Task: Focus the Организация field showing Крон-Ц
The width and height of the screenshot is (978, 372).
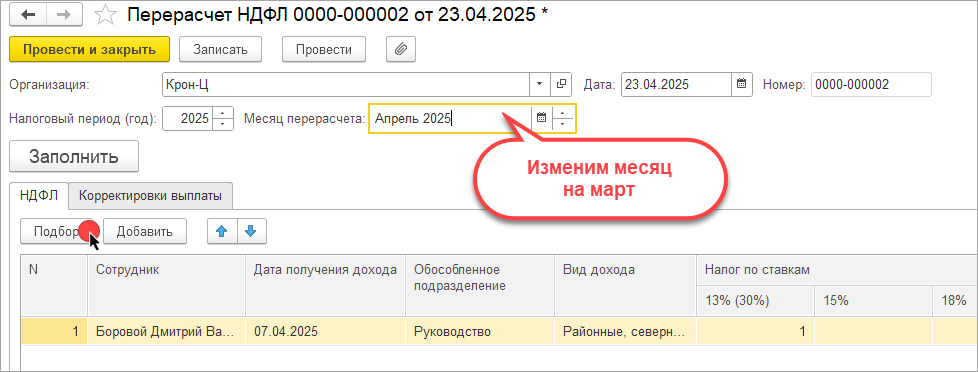Action: pyautogui.click(x=345, y=84)
